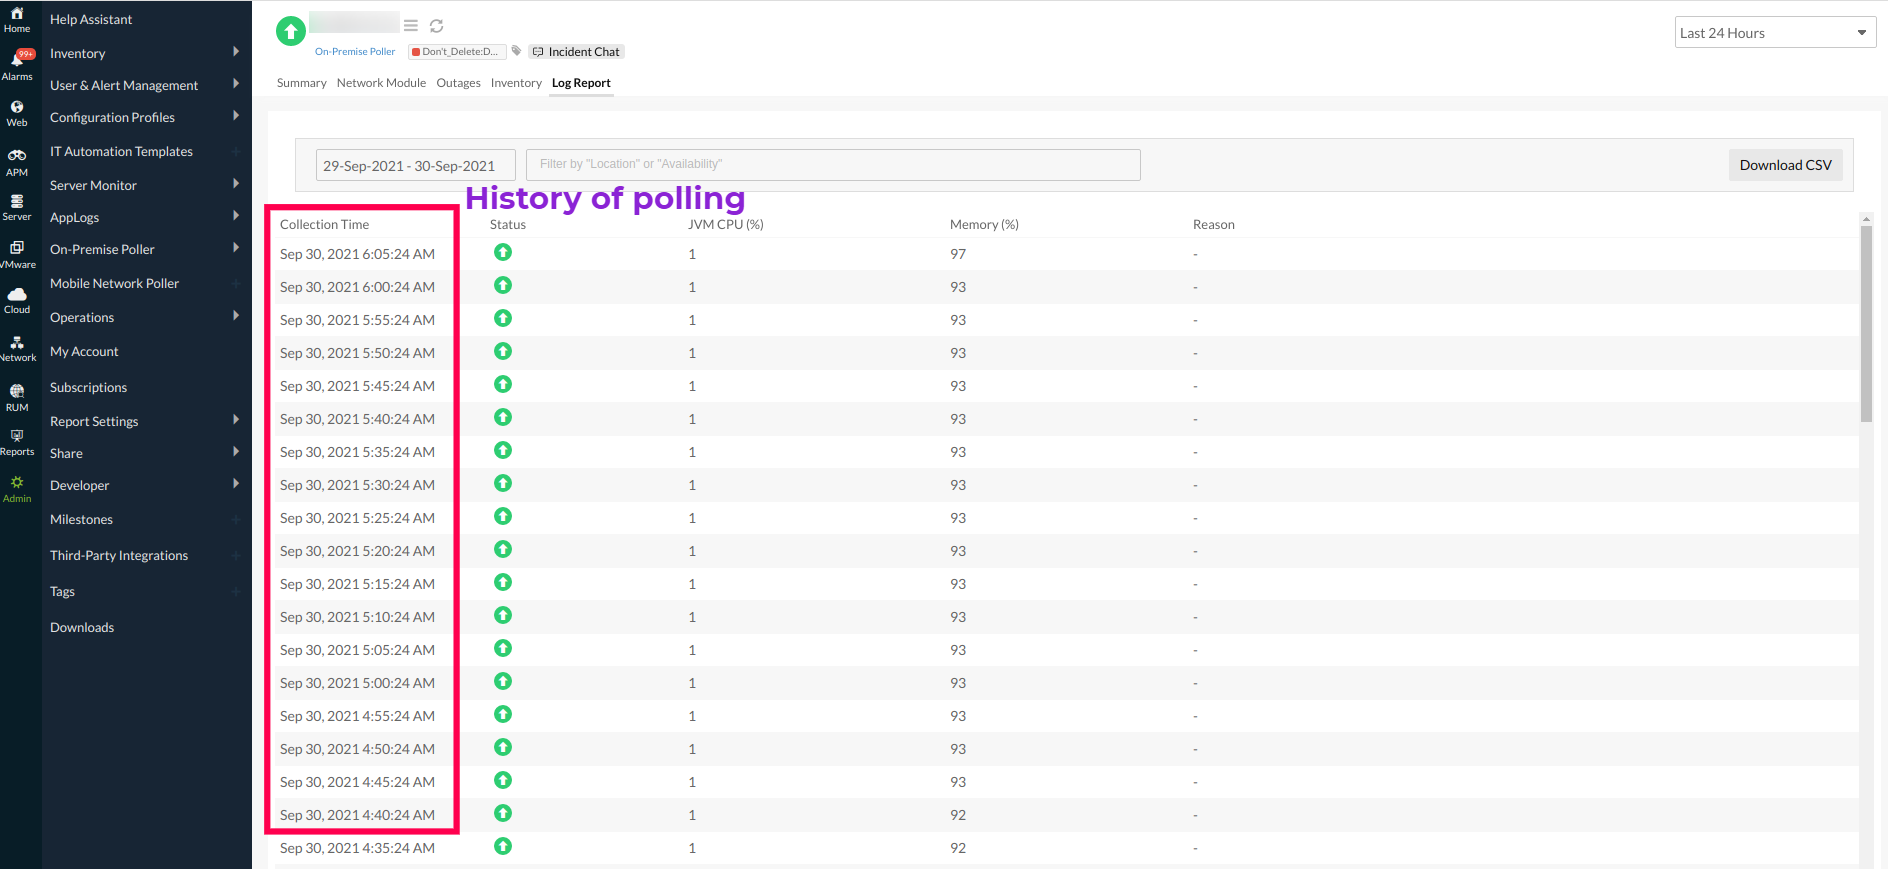Open the hamburger menu next to the monitor name

(x=411, y=25)
